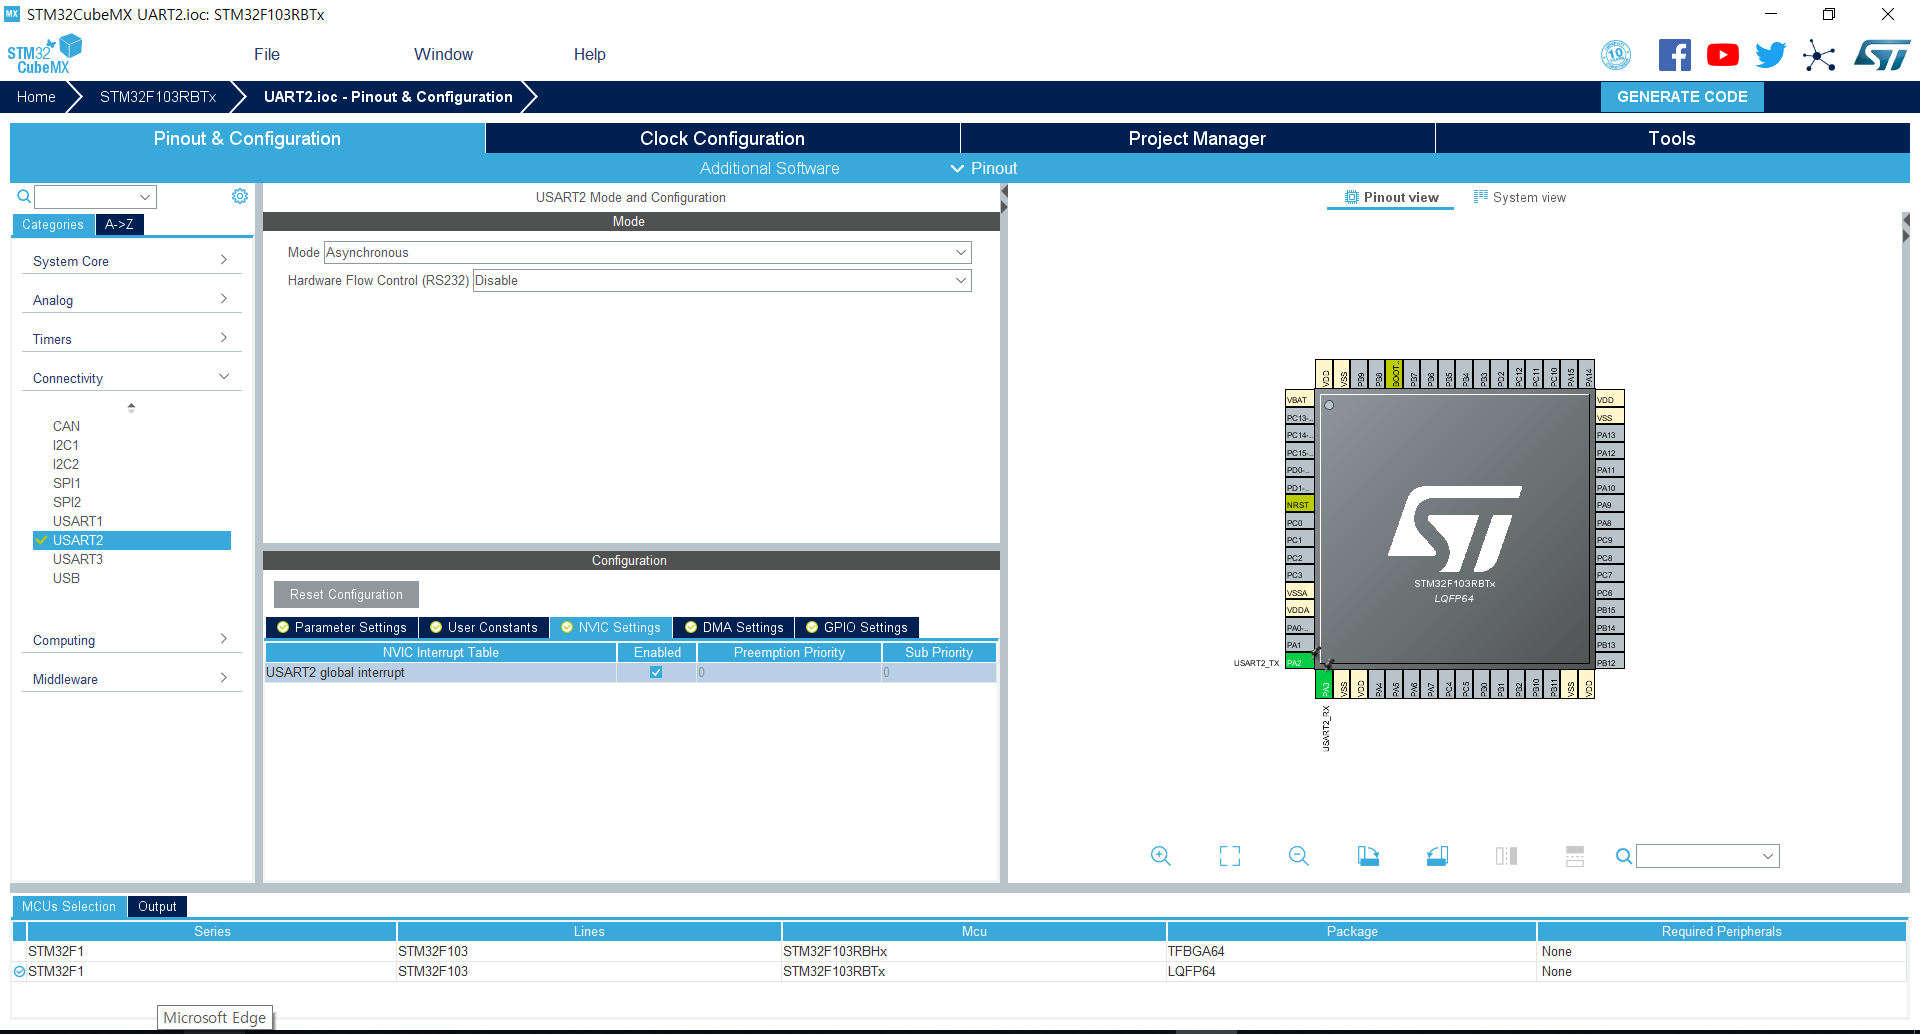
Task: Click the PB12 pin on the chip
Action: tap(1610, 662)
